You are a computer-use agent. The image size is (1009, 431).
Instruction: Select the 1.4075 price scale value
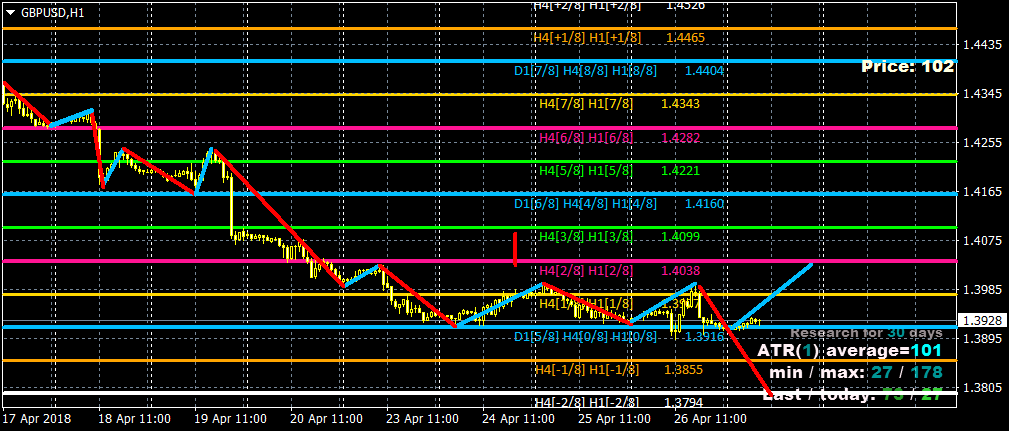click(983, 241)
